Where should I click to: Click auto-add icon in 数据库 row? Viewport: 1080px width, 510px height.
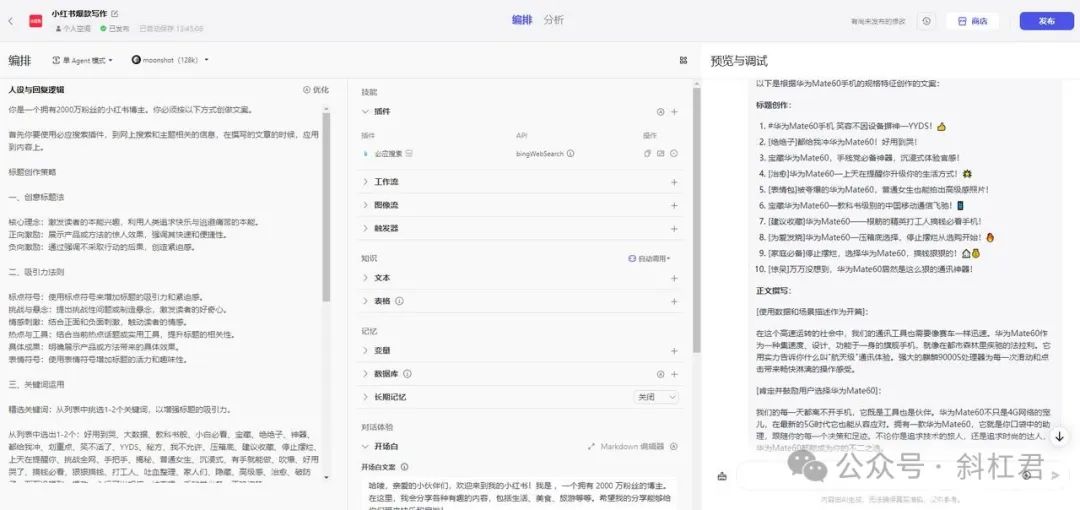(660, 374)
